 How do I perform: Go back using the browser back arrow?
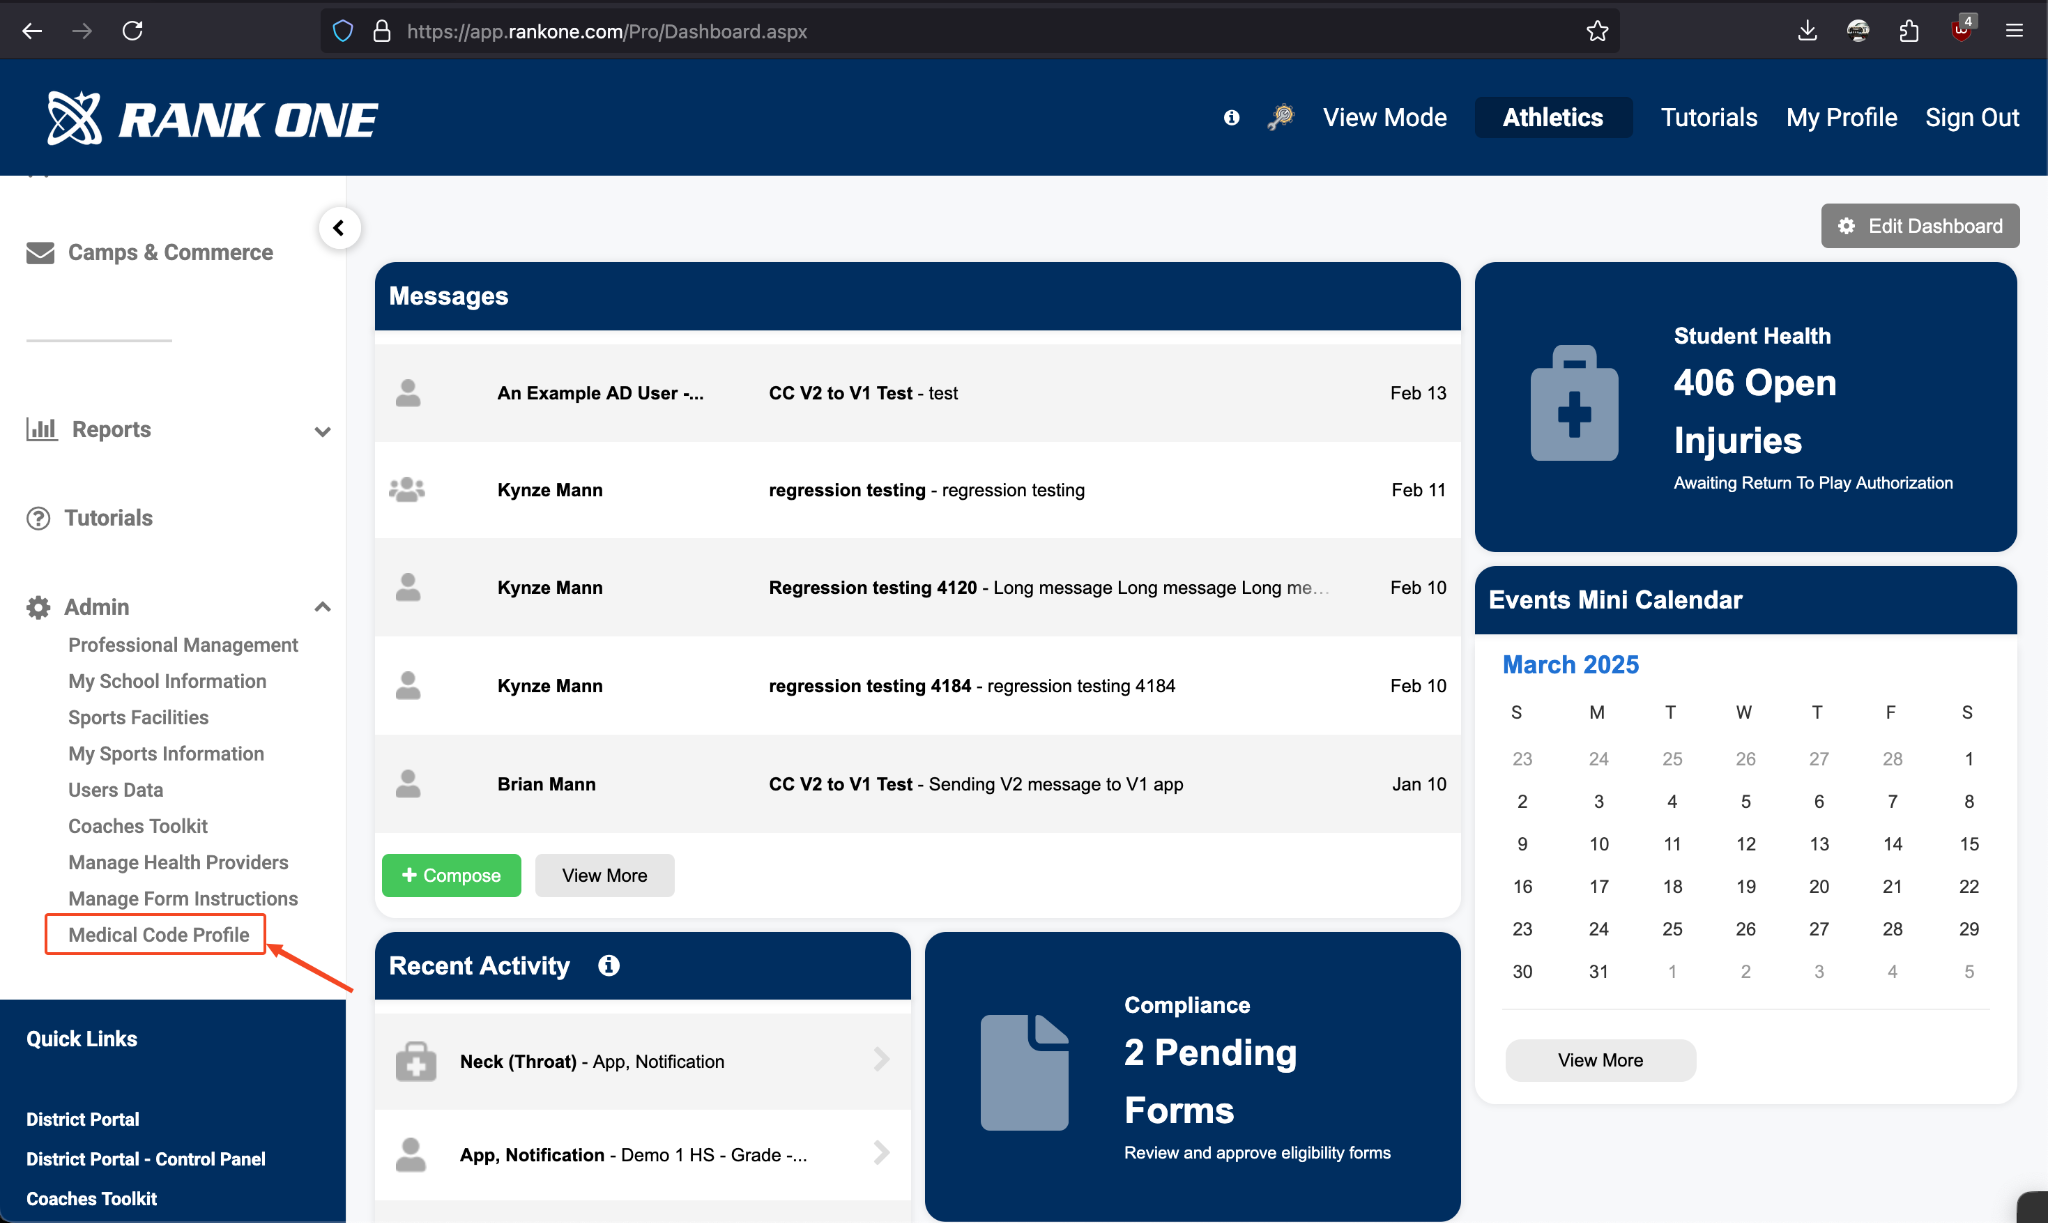(32, 31)
